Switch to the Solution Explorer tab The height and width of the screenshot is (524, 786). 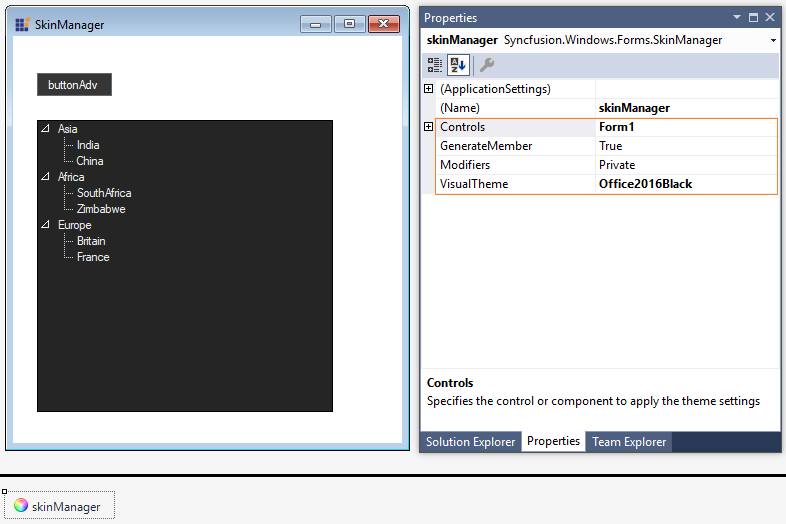click(470, 442)
